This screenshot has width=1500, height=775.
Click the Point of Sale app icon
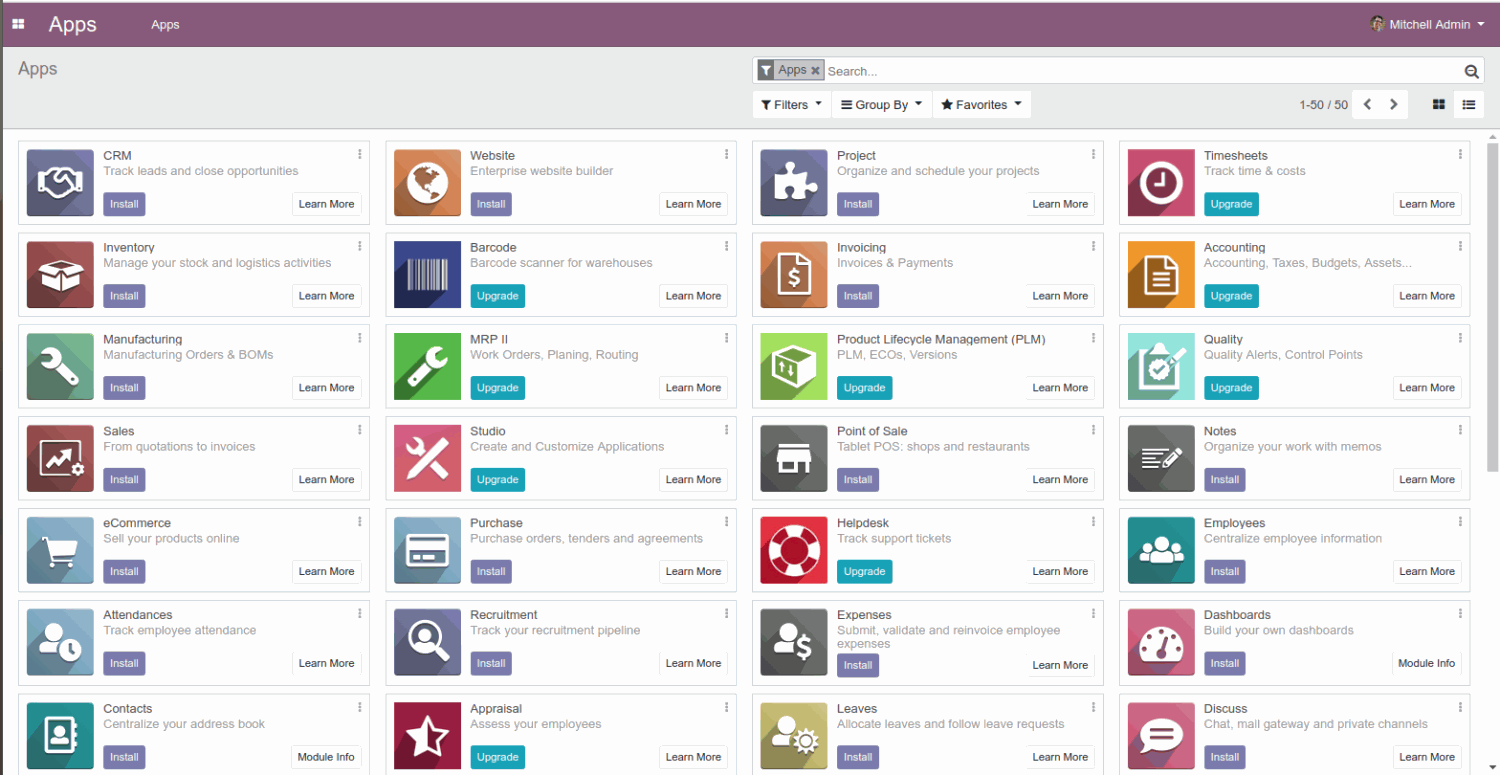pyautogui.click(x=793, y=458)
